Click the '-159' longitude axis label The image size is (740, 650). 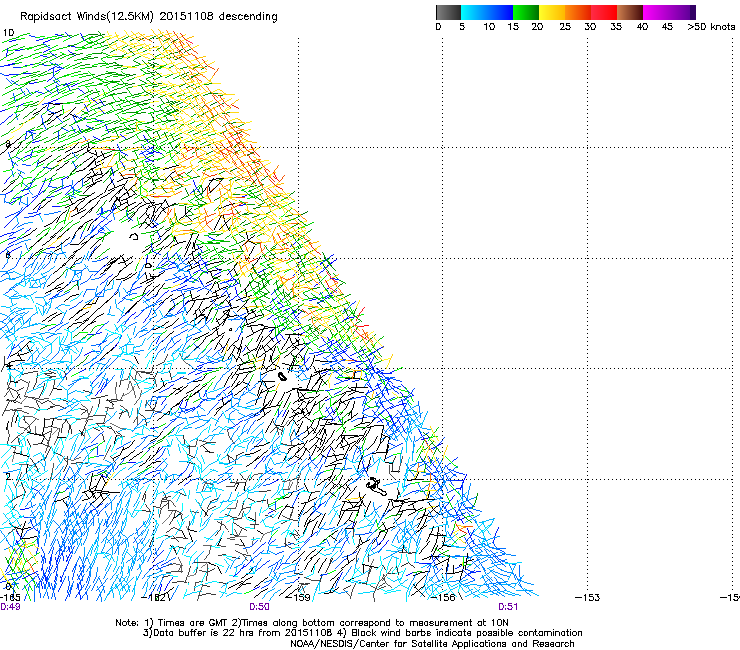(299, 598)
